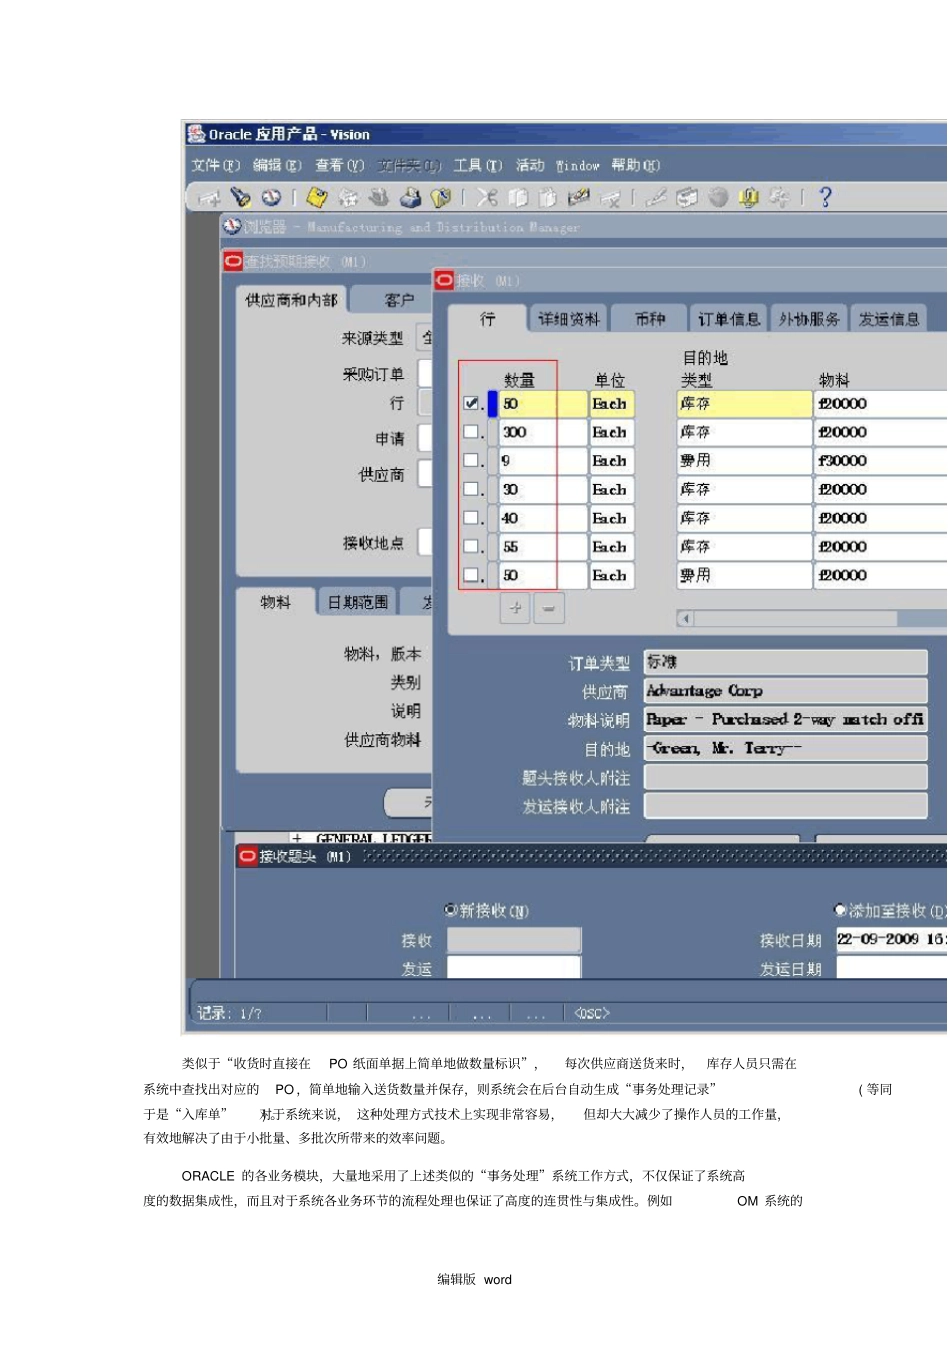Switch to the 币种 tab
Viewport: 950px width, 1345px height.
pos(650,319)
